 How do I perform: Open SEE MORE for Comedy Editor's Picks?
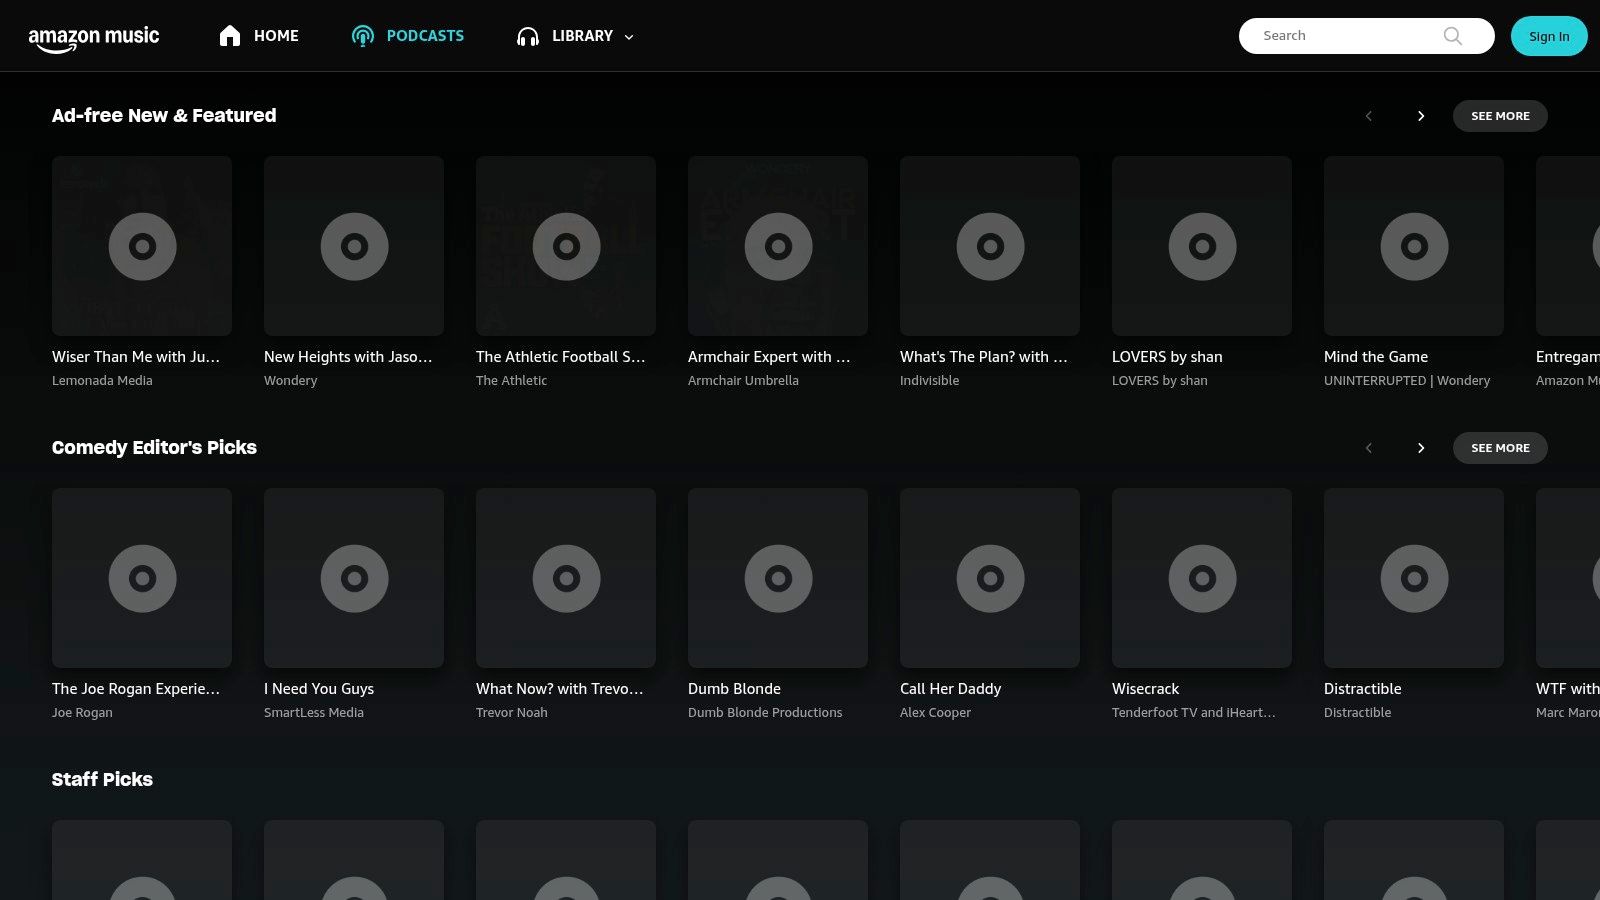pos(1500,448)
